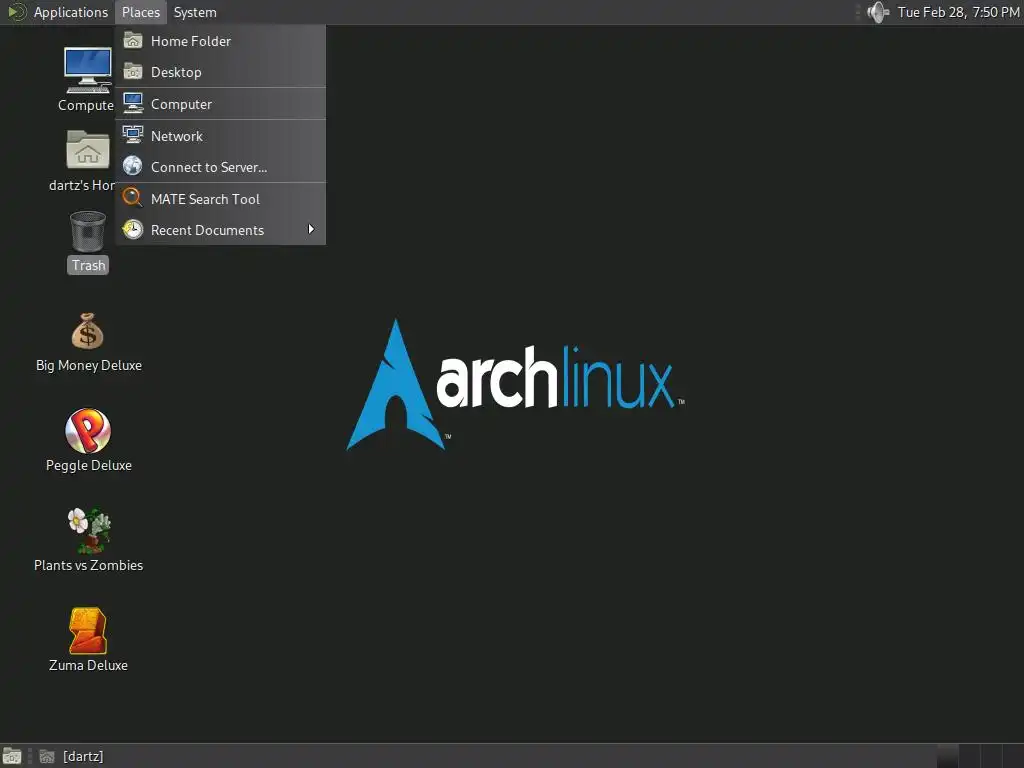Click the MATE logo icon in the top panel
The width and height of the screenshot is (1024, 768).
click(16, 12)
